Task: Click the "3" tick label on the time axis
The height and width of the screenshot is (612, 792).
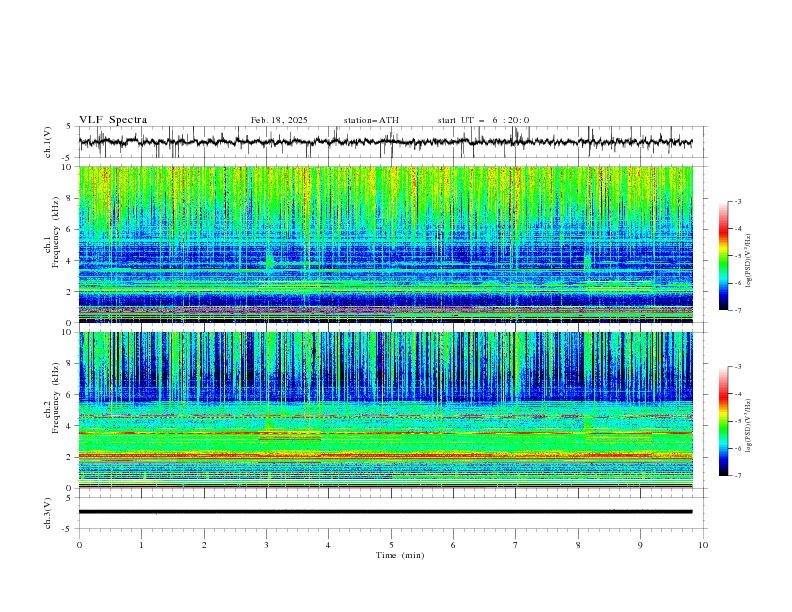Action: pyautogui.click(x=267, y=545)
